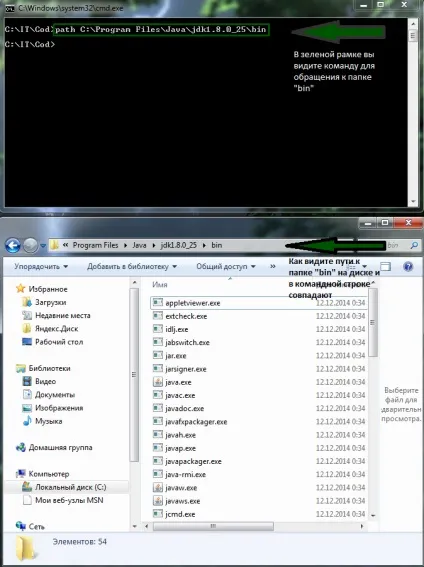Click the search magnifier icon in Explorer
This screenshot has width=424, height=567.
tap(414, 246)
